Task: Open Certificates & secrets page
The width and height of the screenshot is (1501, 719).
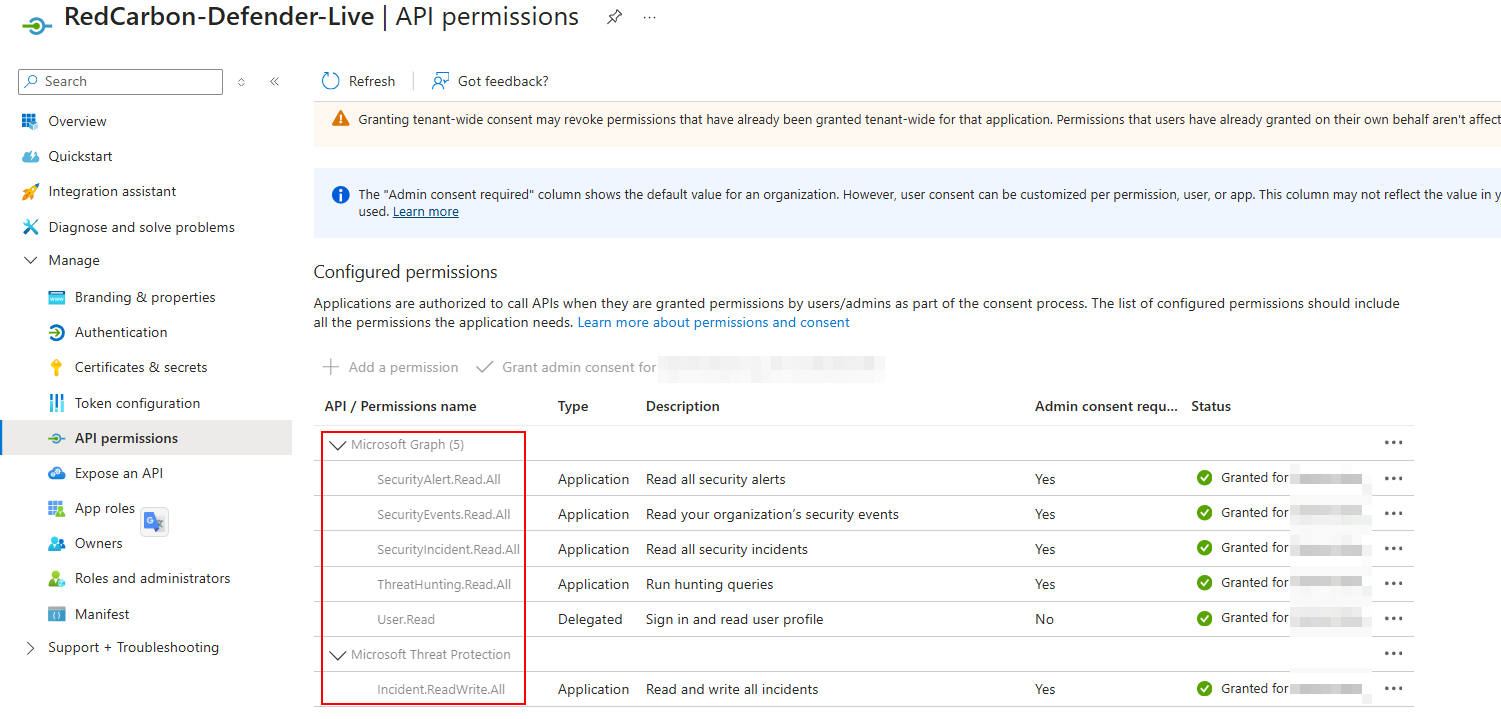Action: 141,368
